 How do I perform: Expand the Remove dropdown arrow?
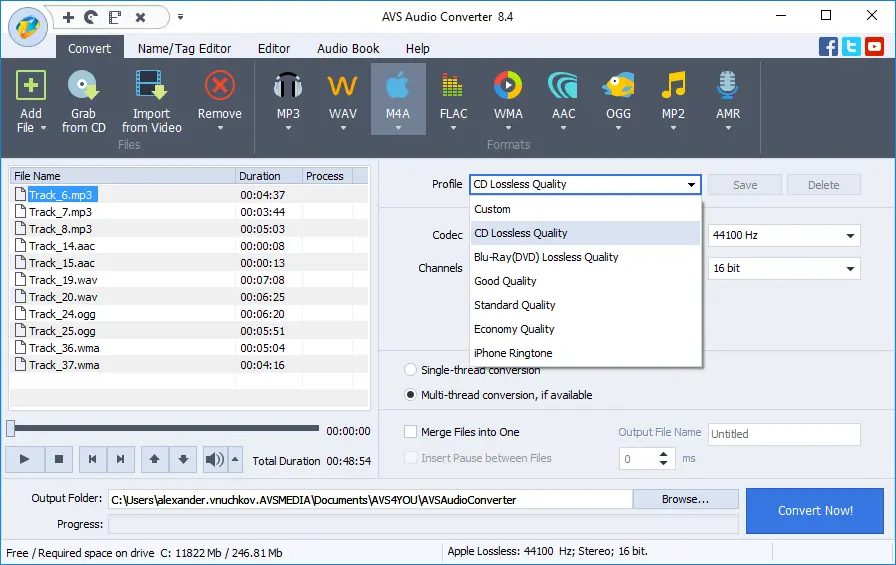pyautogui.click(x=220, y=129)
